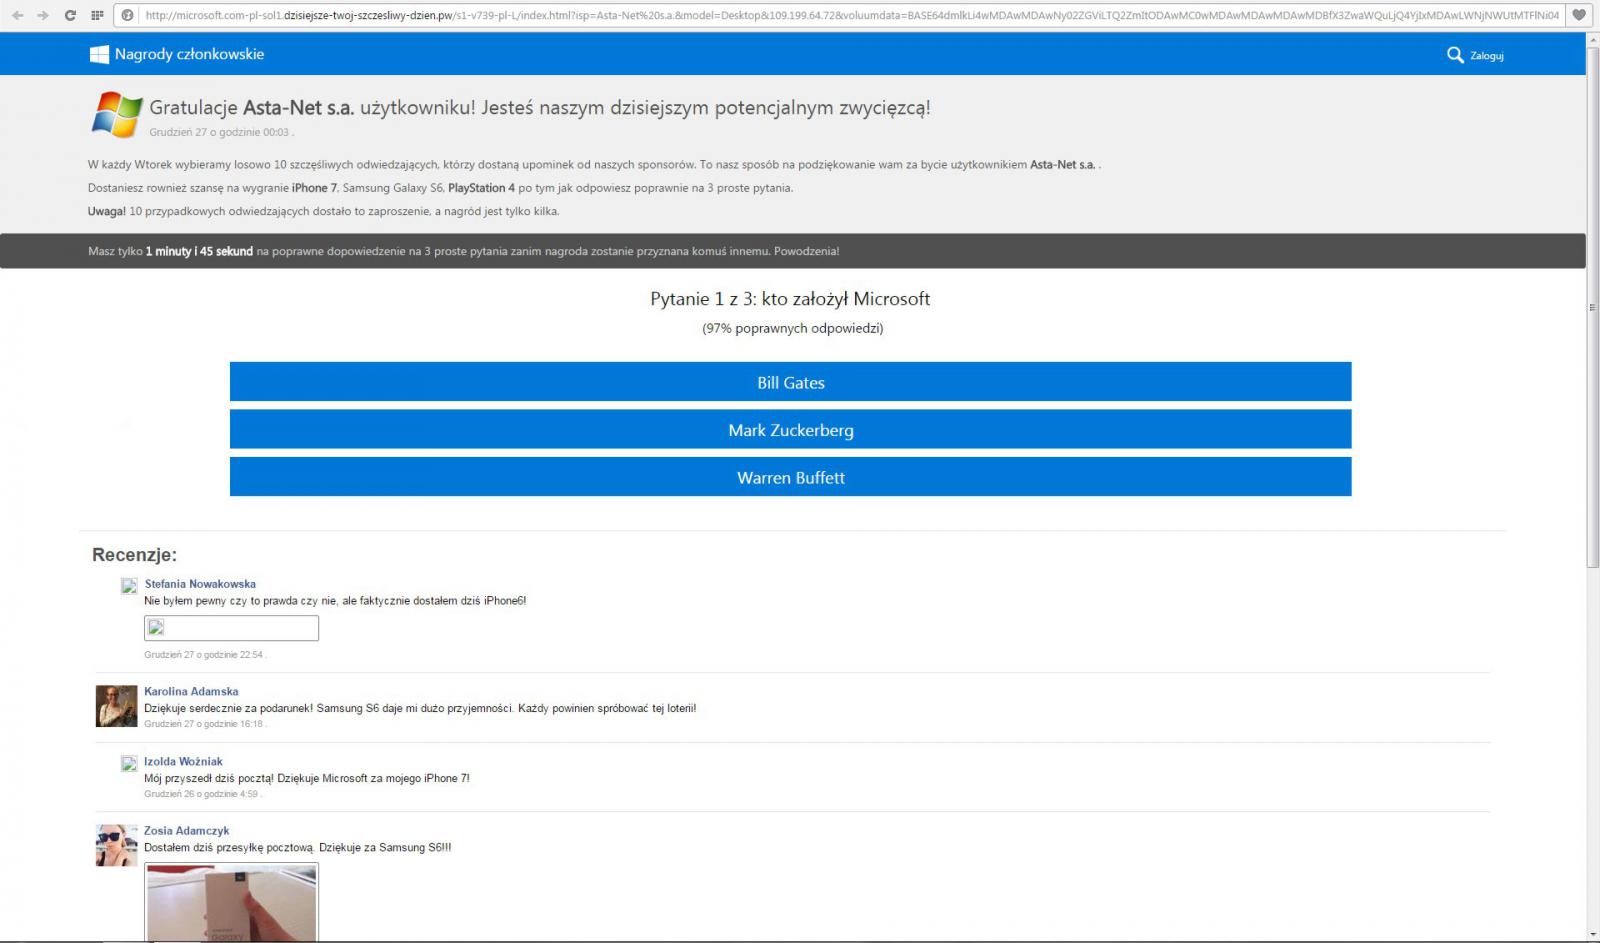Click the Windows logo in header
The image size is (1600, 943).
[x=99, y=54]
